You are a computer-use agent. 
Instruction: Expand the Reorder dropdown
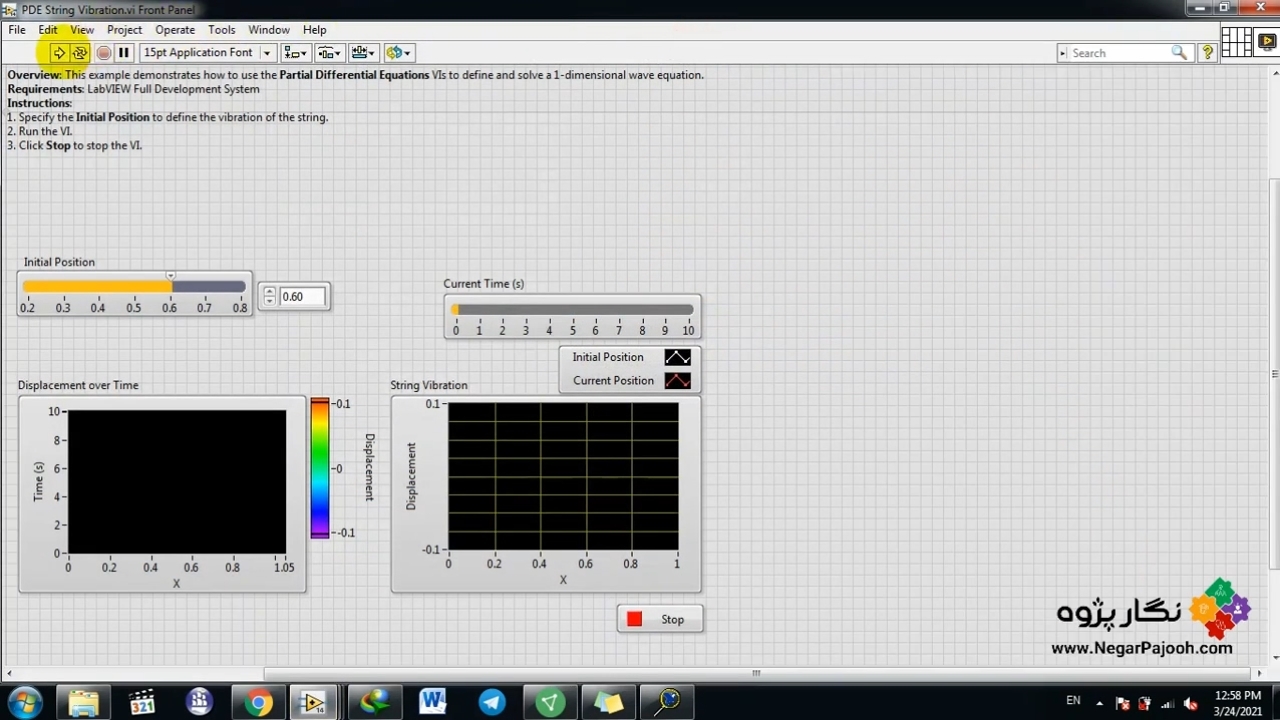(398, 53)
